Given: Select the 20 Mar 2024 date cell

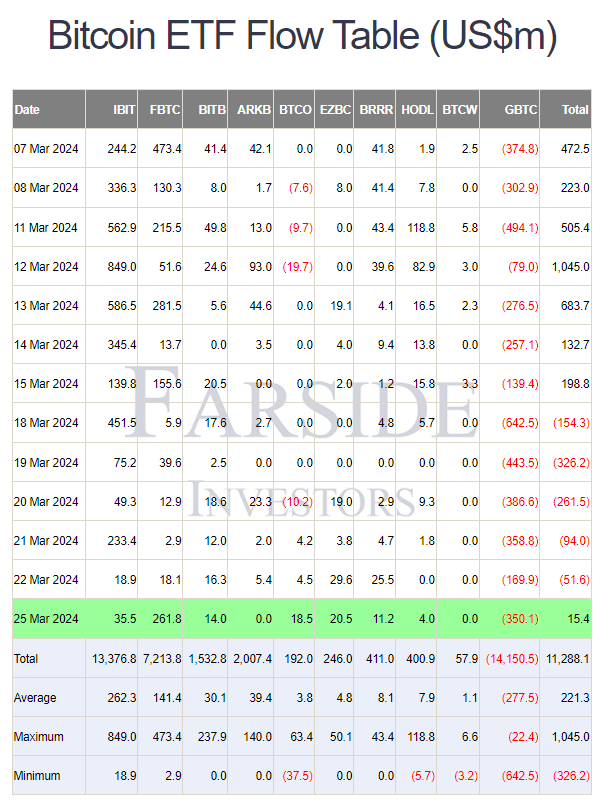Looking at the screenshot, I should point(49,501).
